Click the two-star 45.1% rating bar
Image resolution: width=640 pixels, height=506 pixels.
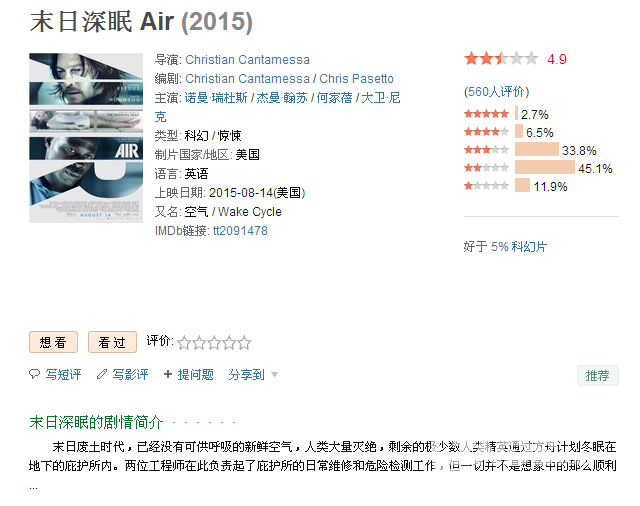(x=546, y=168)
